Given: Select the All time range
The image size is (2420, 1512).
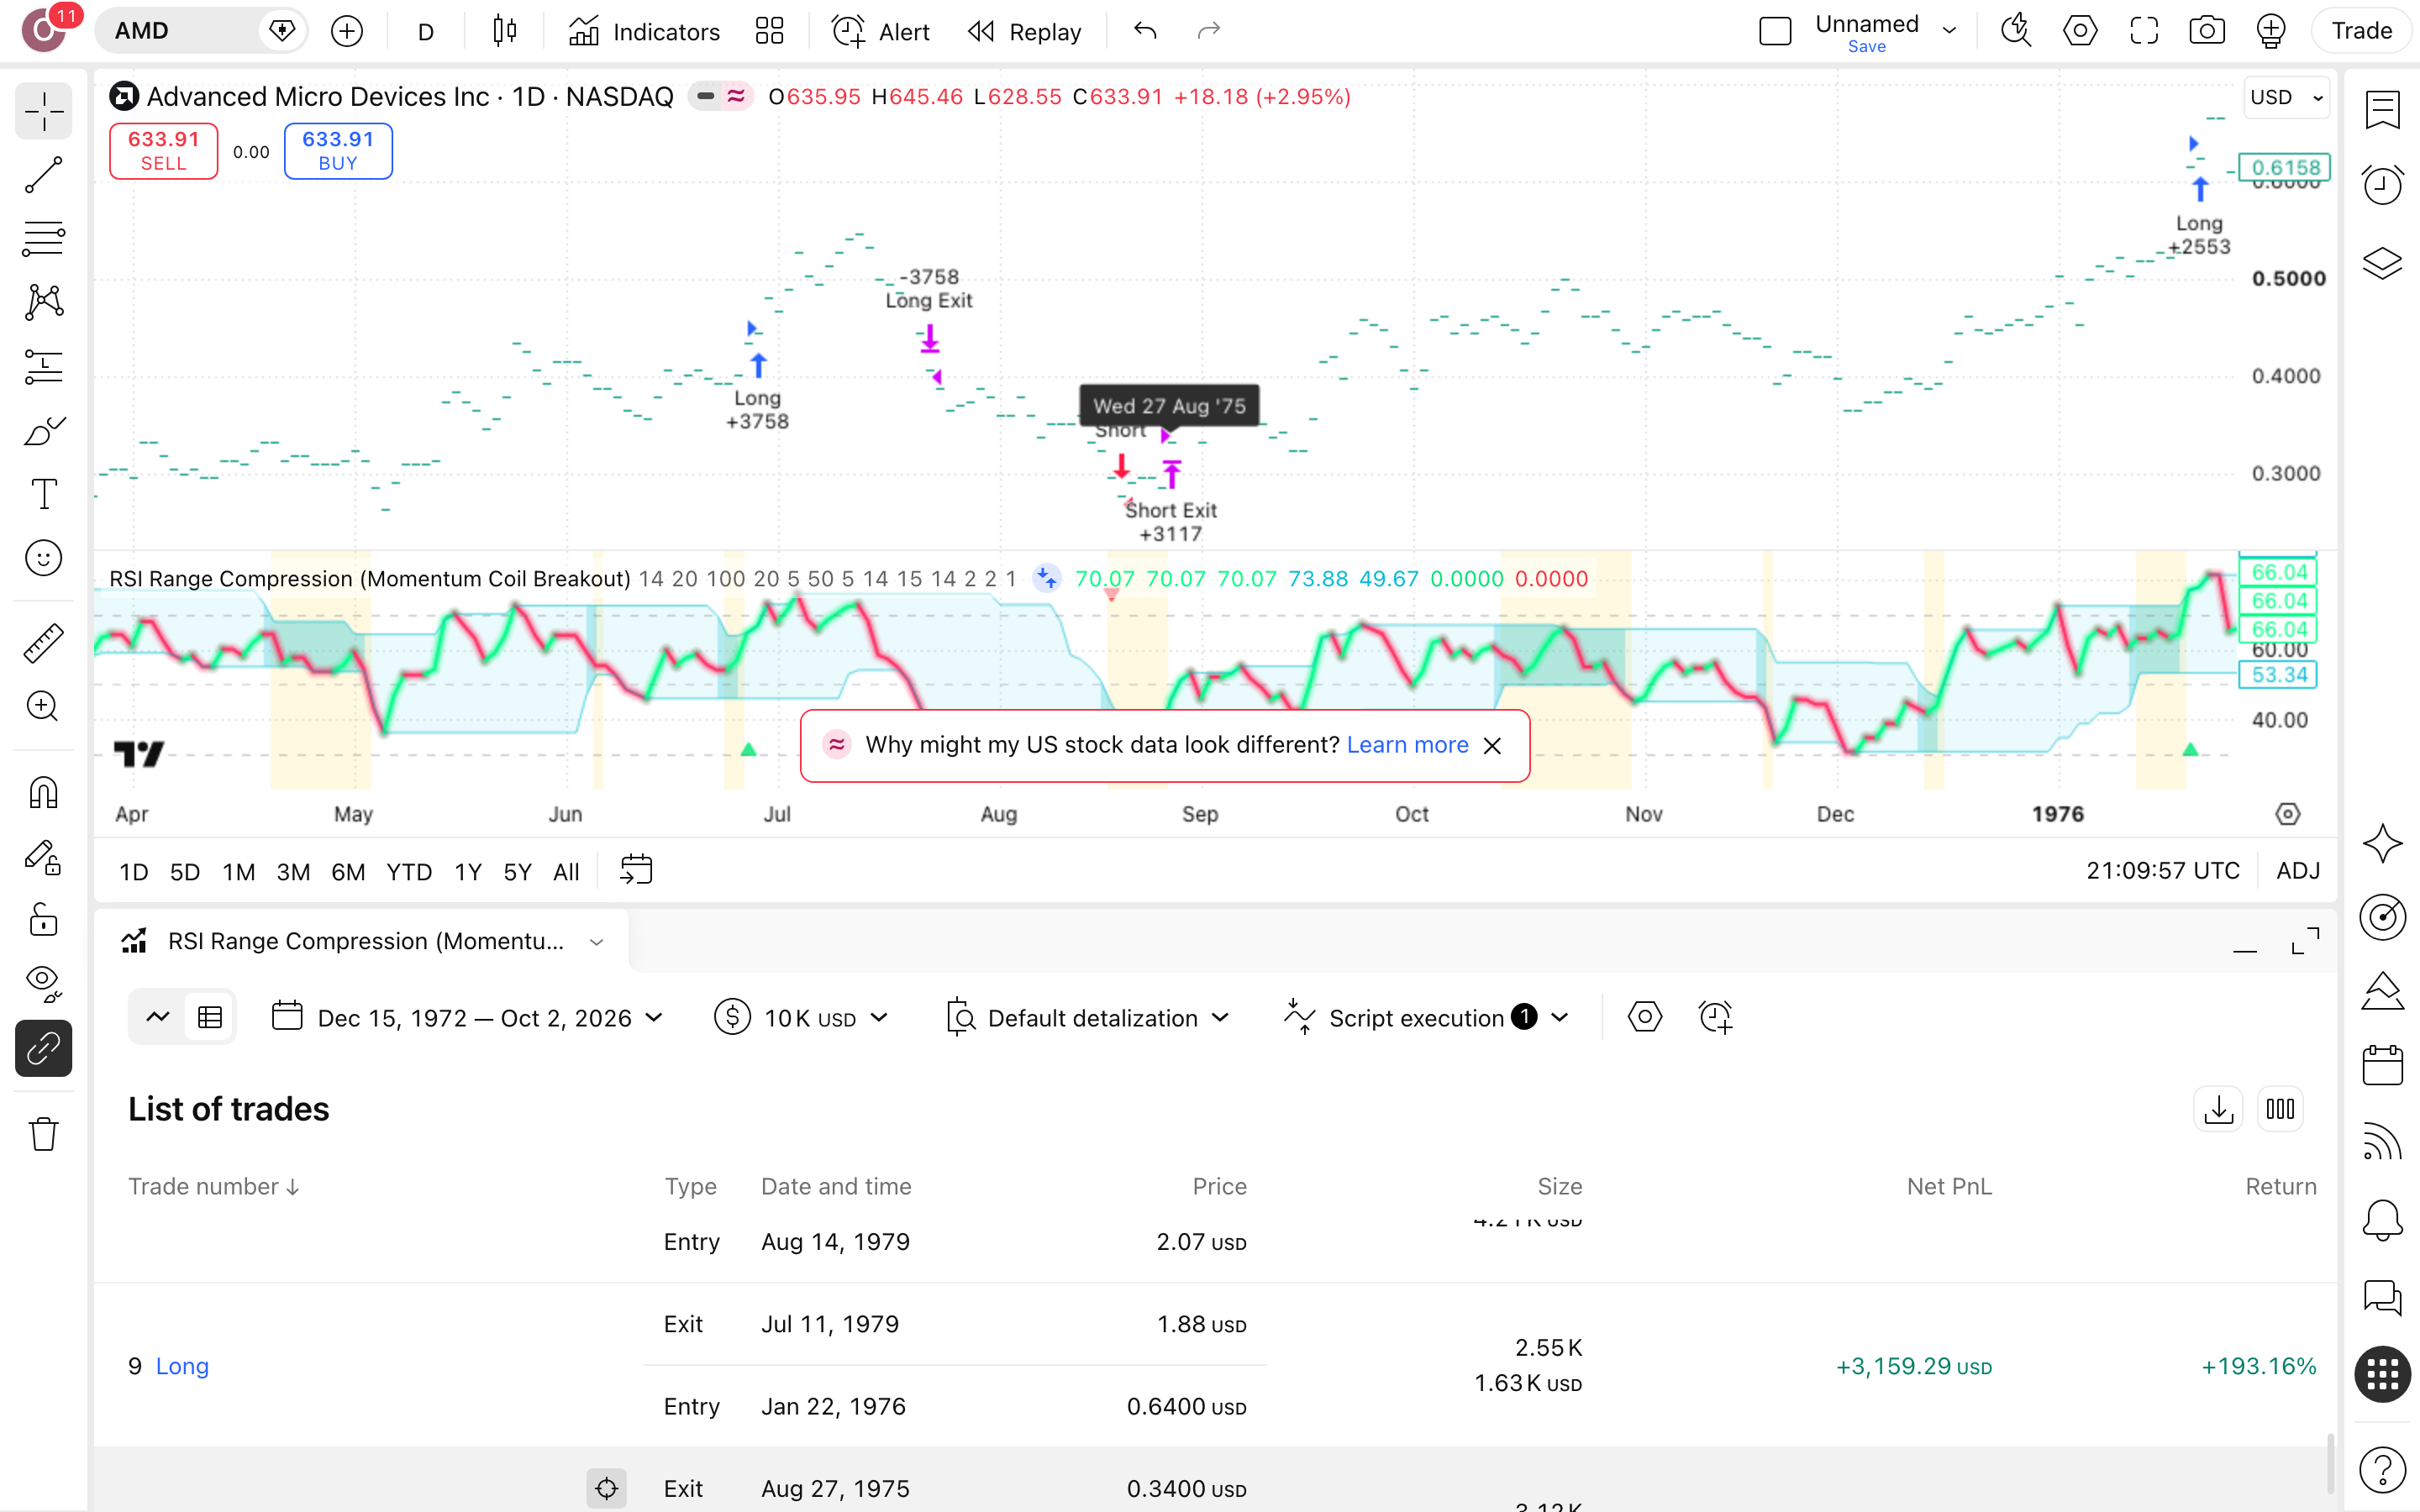Looking at the screenshot, I should tap(566, 872).
